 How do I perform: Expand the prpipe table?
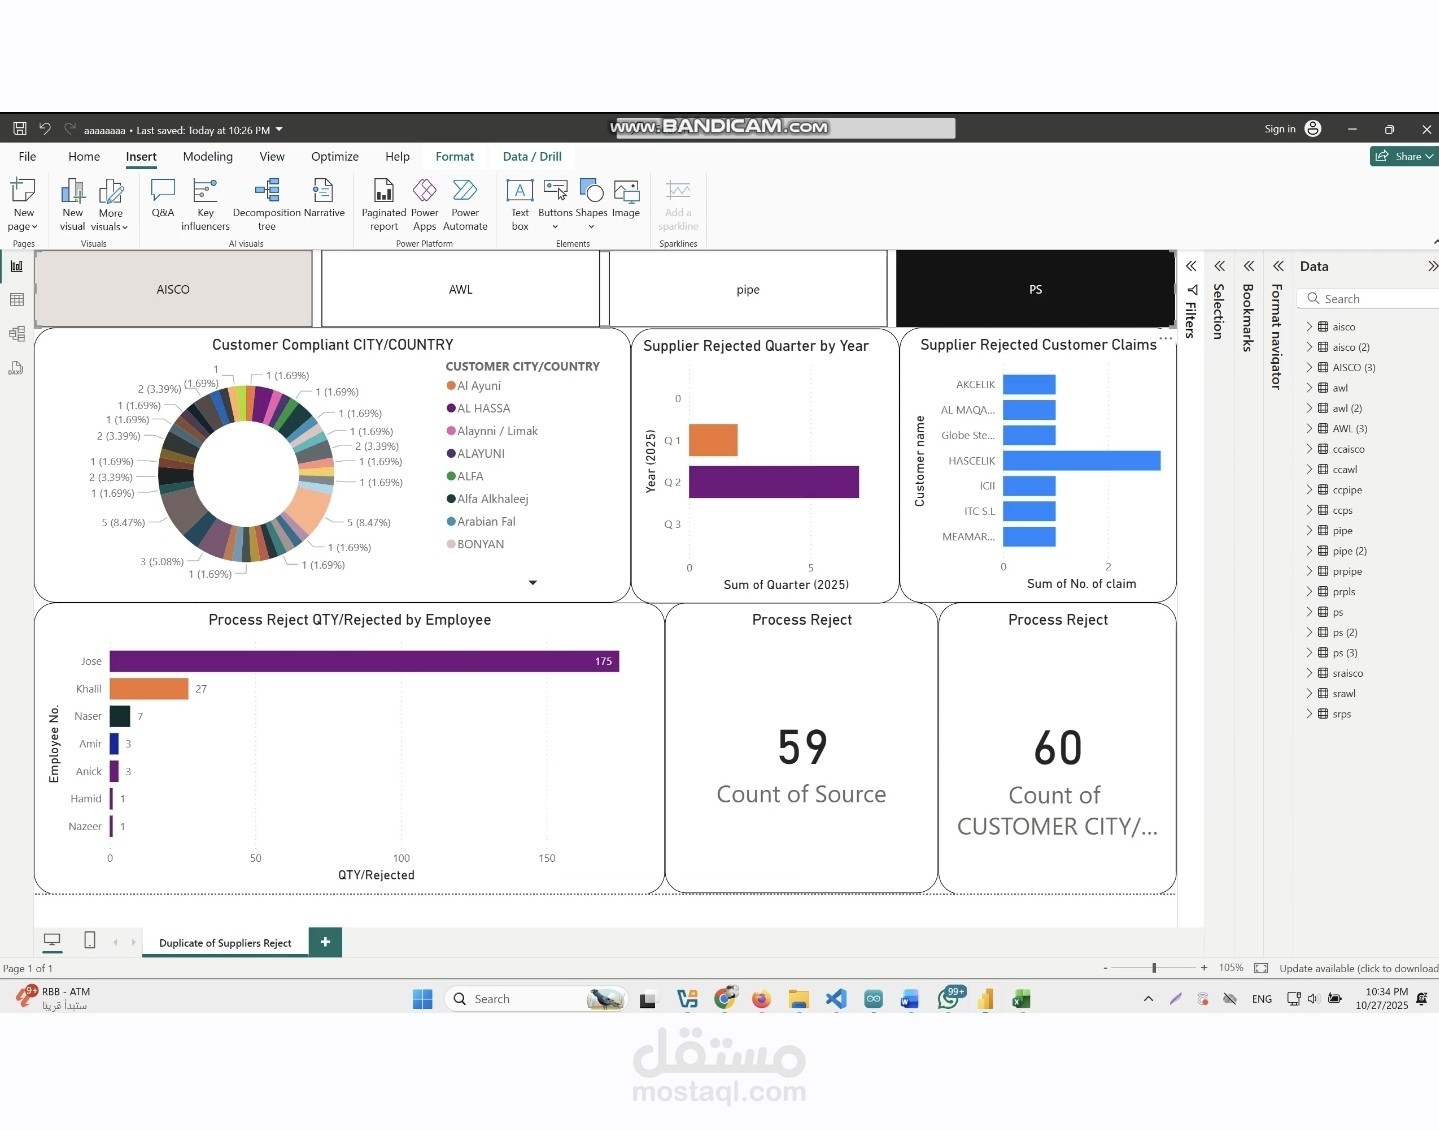pos(1309,572)
